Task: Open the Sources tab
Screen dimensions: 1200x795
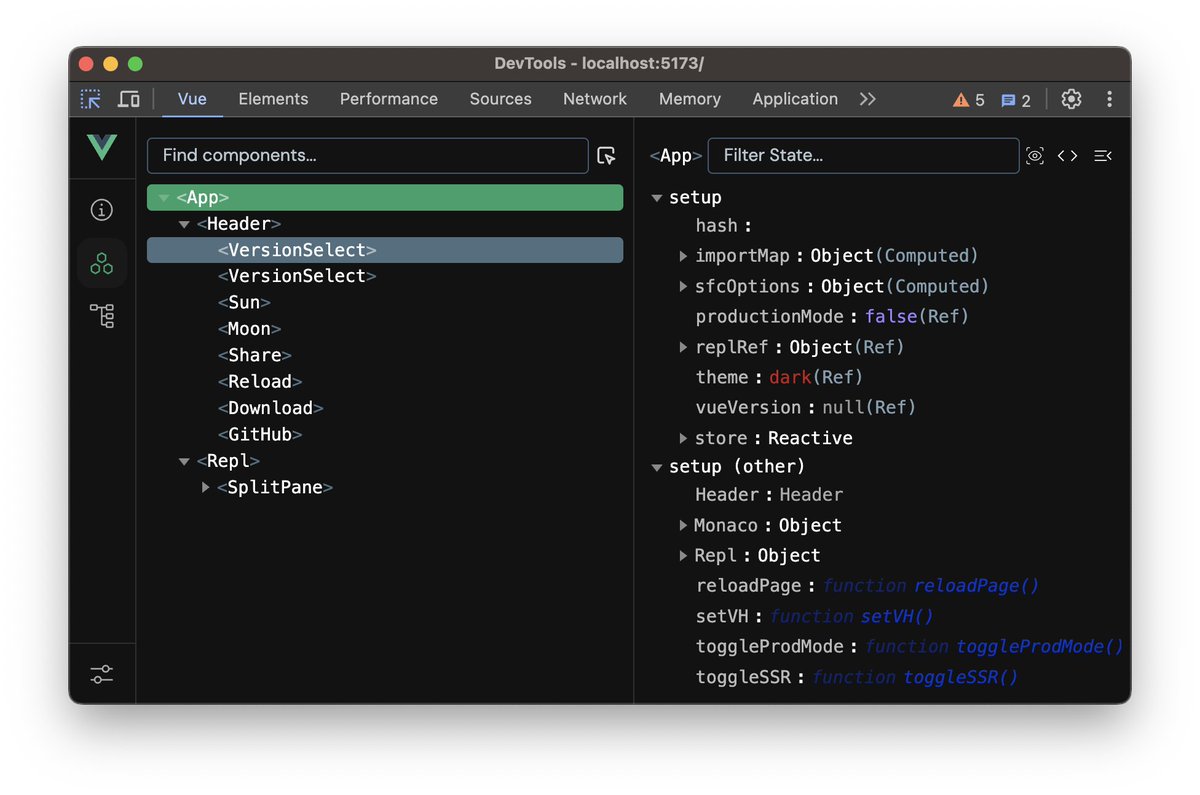Action: click(501, 99)
